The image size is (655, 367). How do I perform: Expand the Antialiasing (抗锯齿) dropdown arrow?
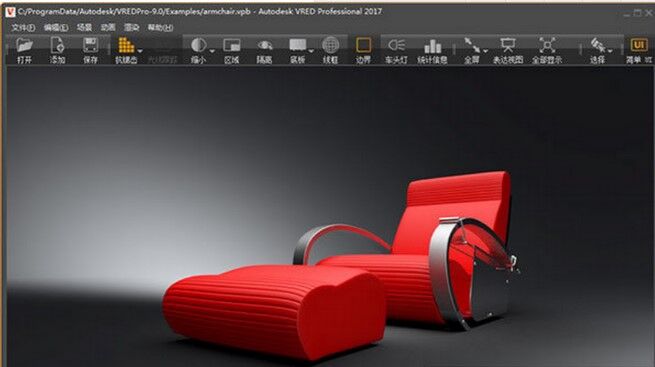[140, 51]
